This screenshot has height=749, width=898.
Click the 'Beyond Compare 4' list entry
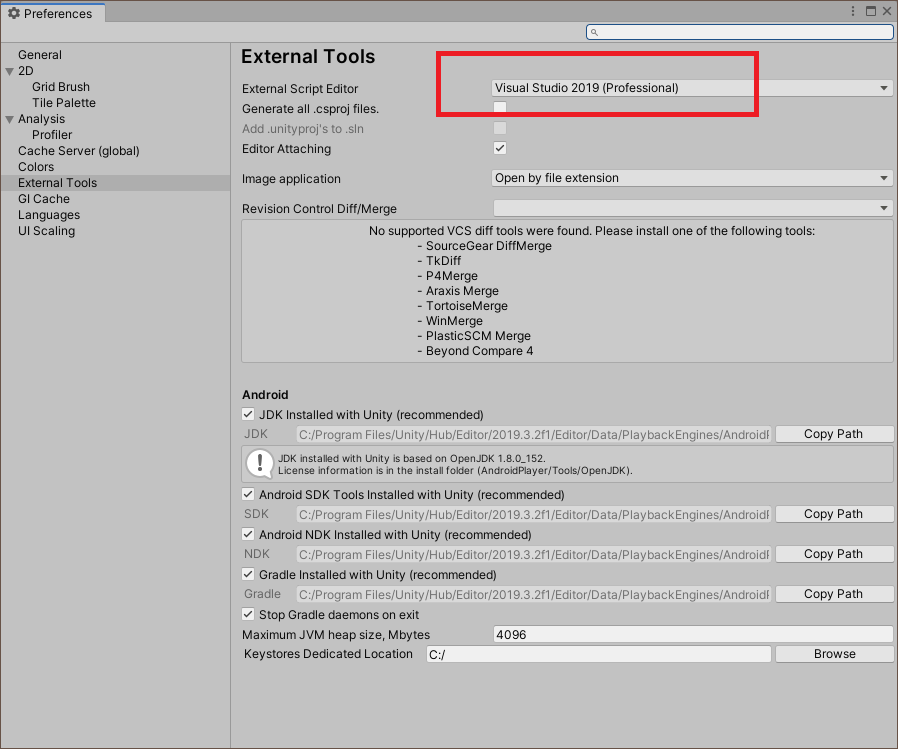(x=479, y=351)
